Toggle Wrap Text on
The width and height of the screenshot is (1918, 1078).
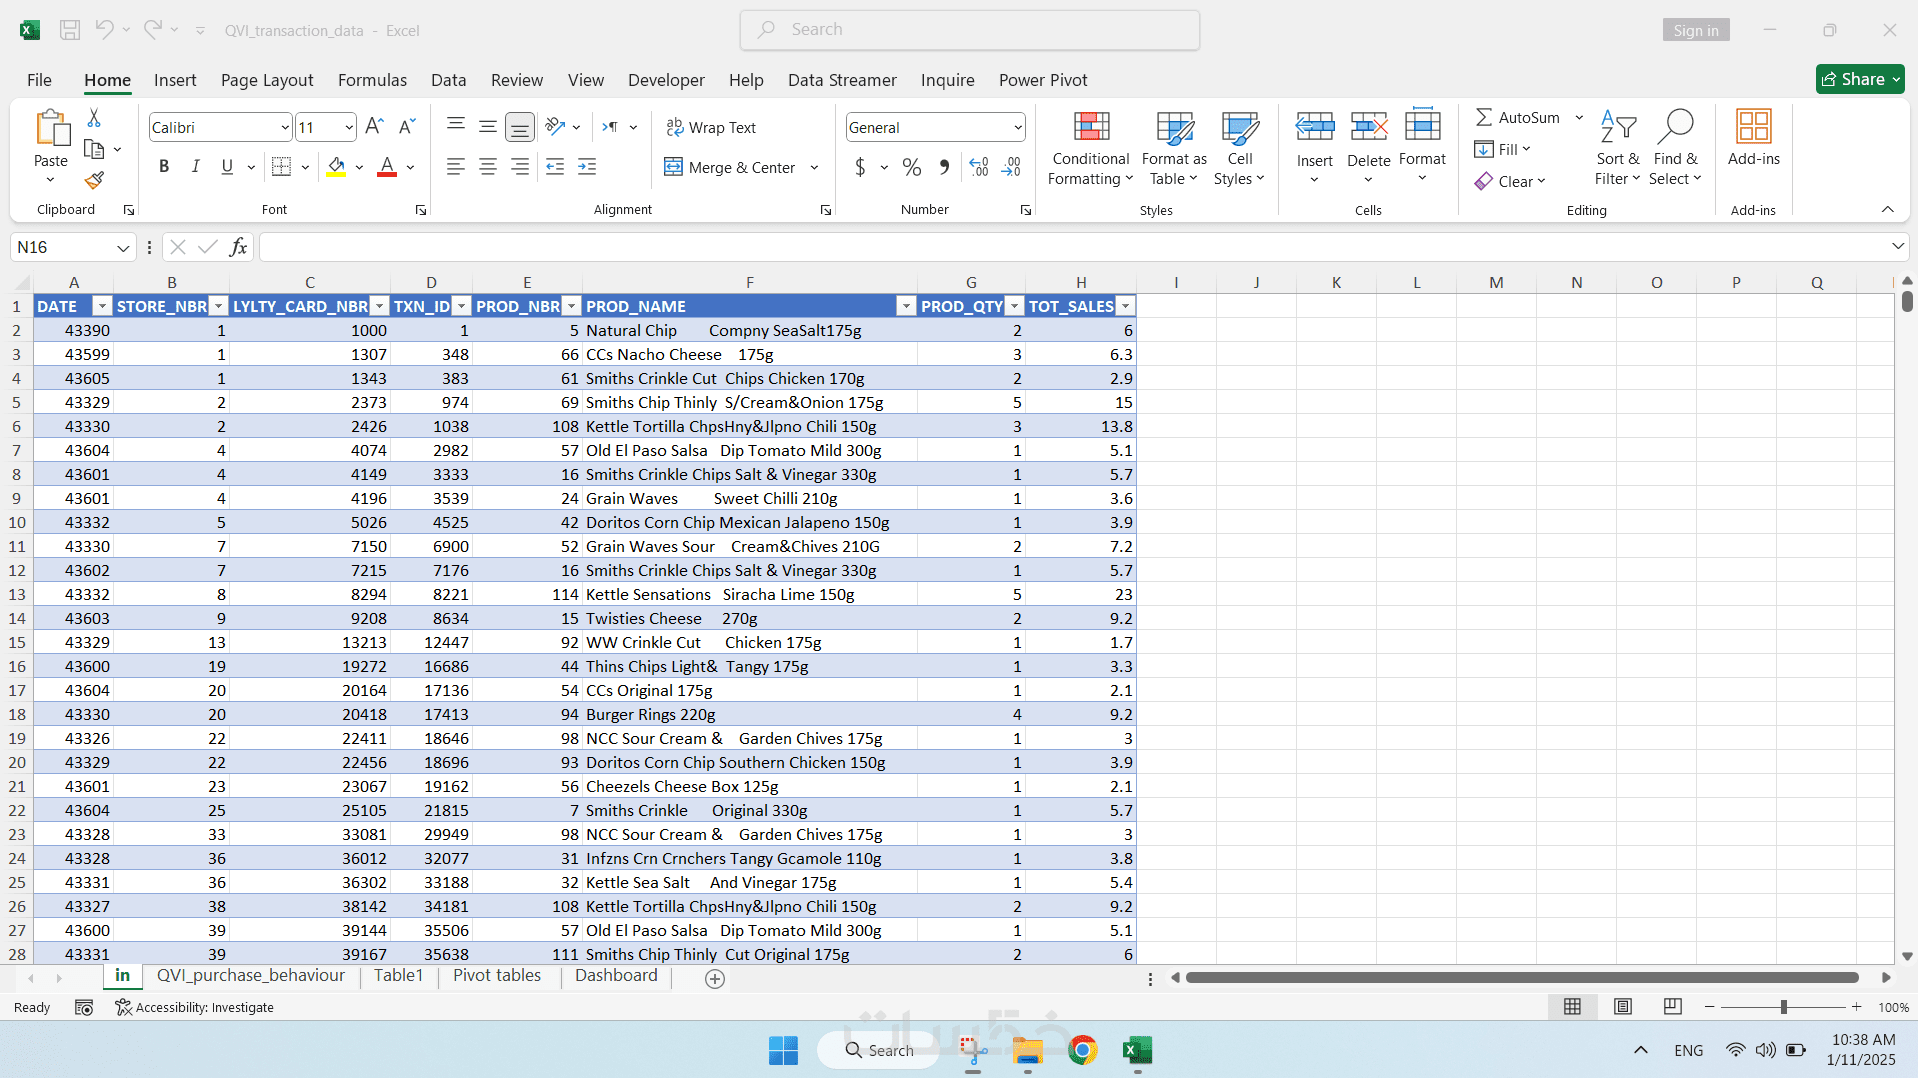click(x=712, y=127)
